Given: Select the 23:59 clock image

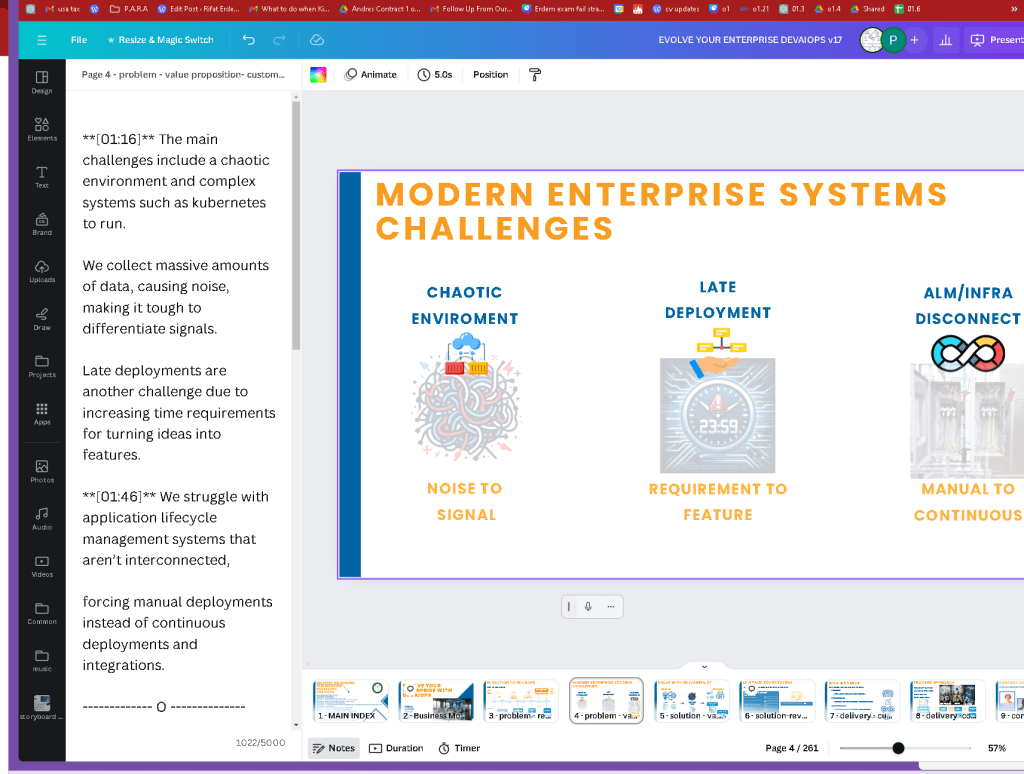Looking at the screenshot, I should click(x=717, y=415).
